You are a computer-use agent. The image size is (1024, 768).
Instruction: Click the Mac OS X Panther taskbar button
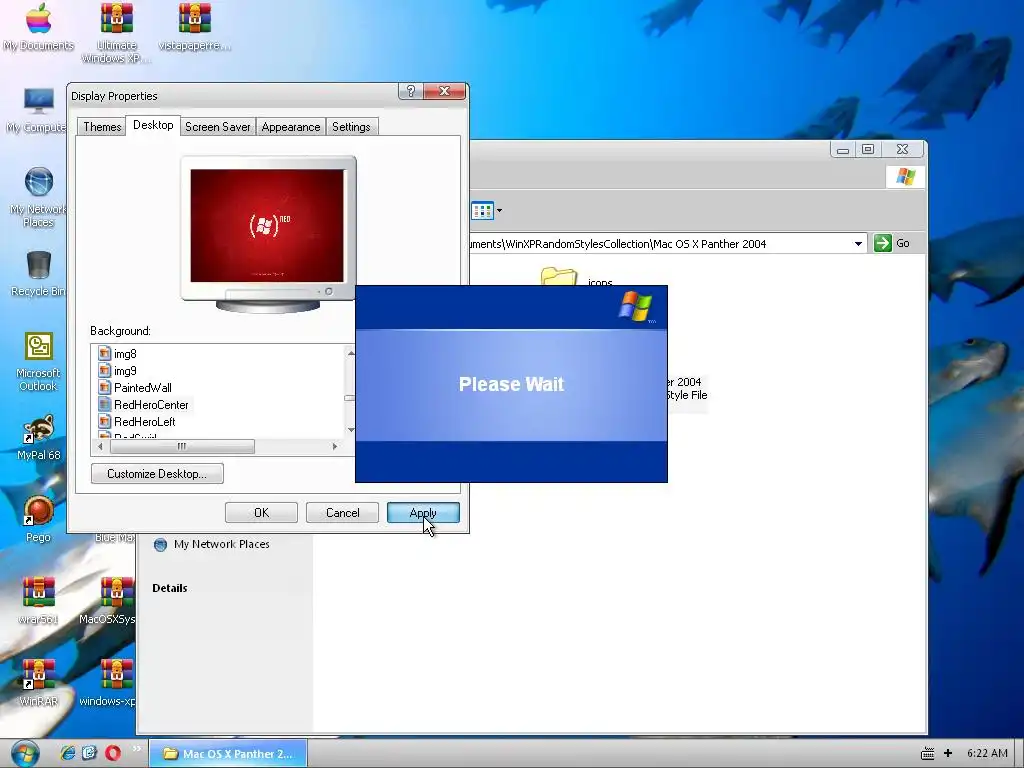tap(228, 754)
